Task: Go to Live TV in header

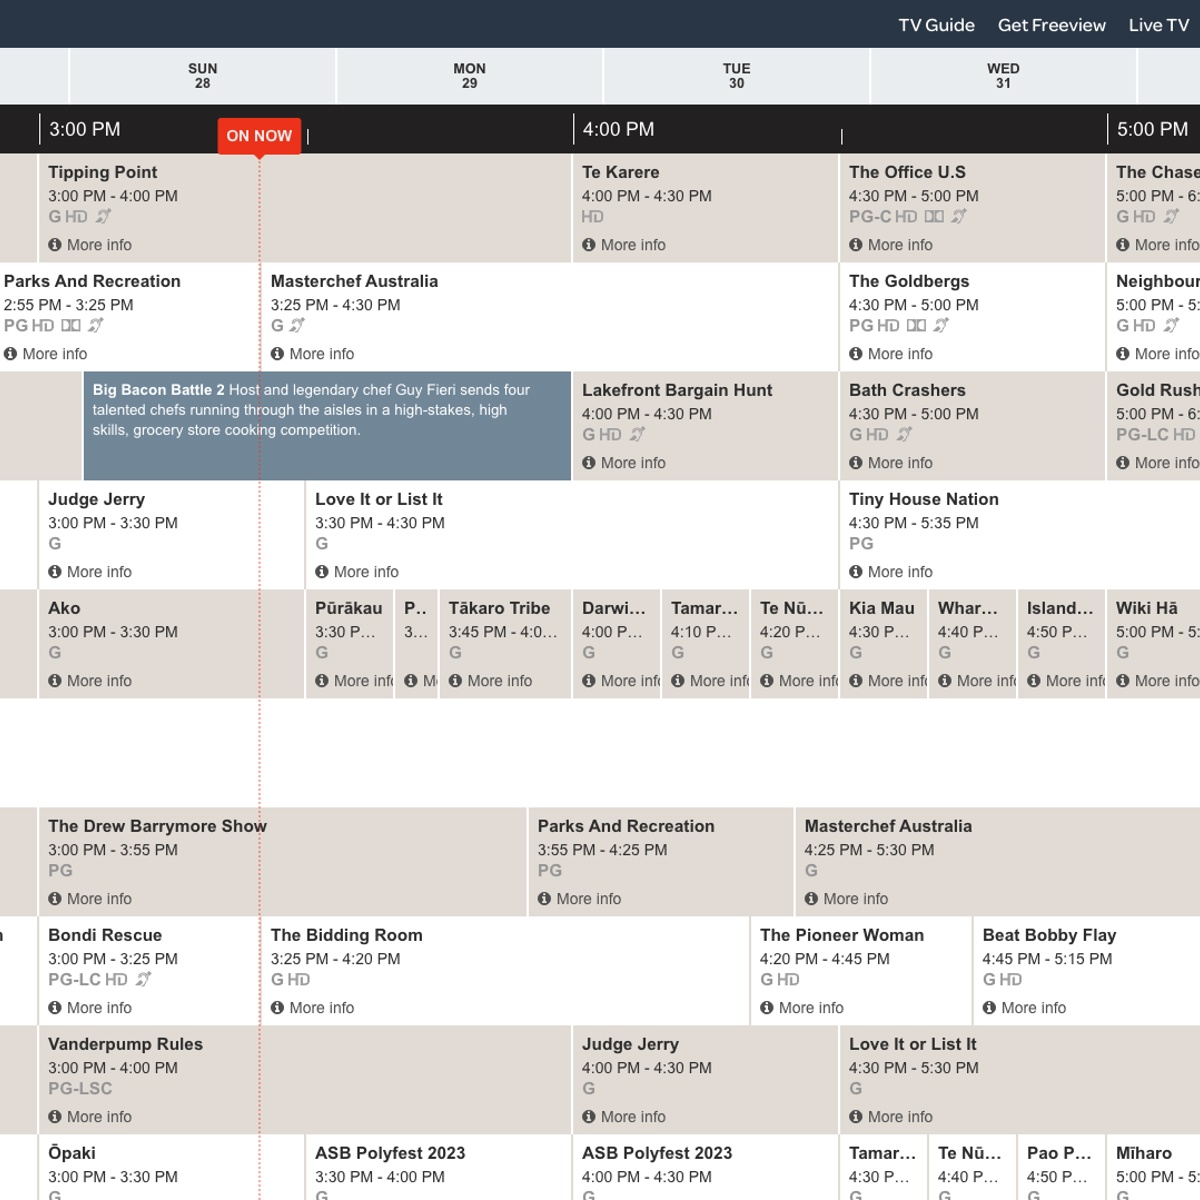Action: click(x=1158, y=25)
